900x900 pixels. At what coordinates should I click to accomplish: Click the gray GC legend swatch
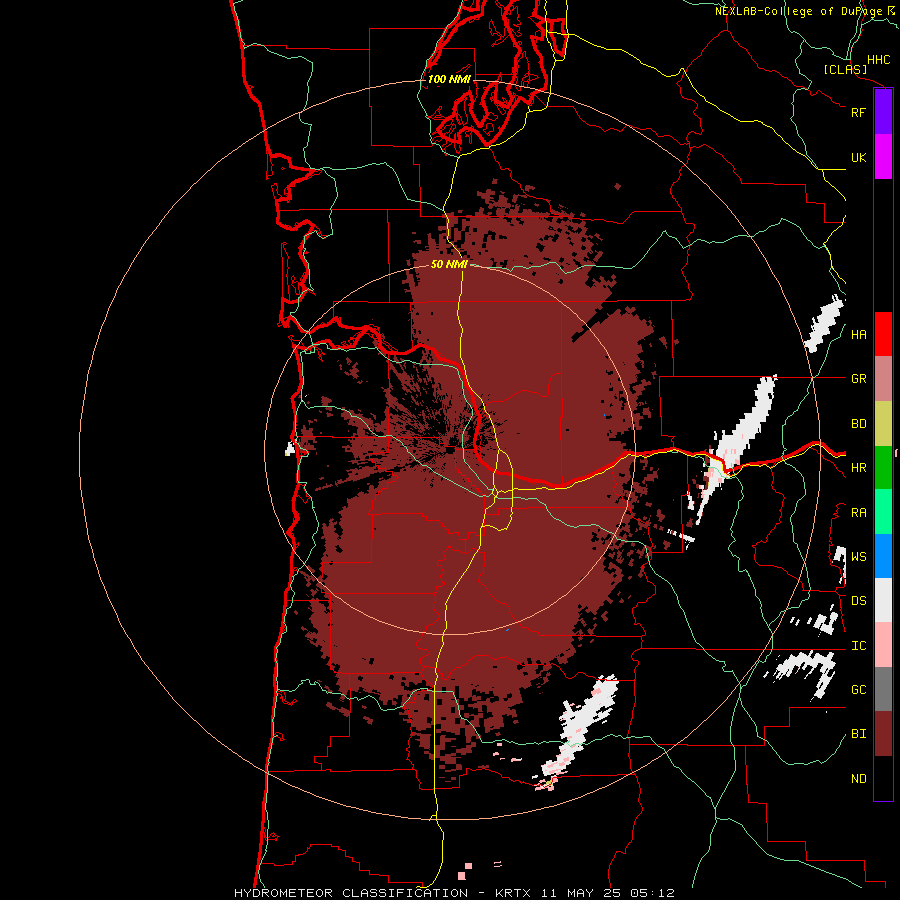point(883,689)
